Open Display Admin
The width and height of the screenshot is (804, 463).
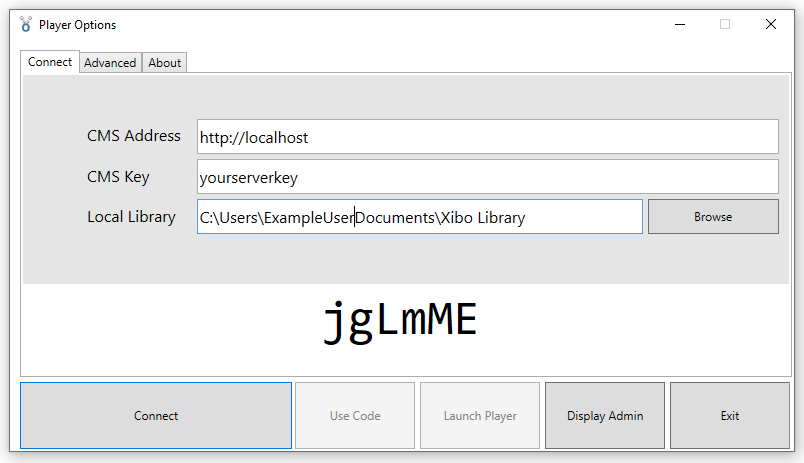[x=605, y=416]
